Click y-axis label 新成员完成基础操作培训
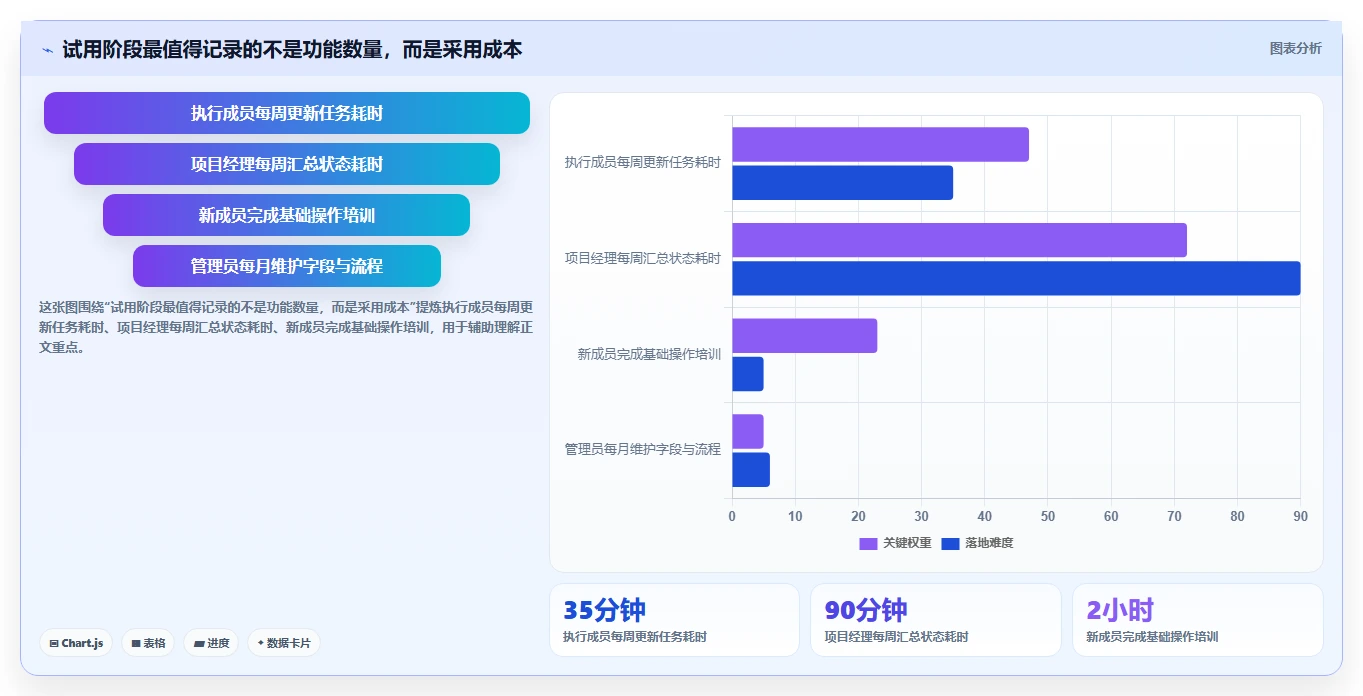 click(649, 354)
